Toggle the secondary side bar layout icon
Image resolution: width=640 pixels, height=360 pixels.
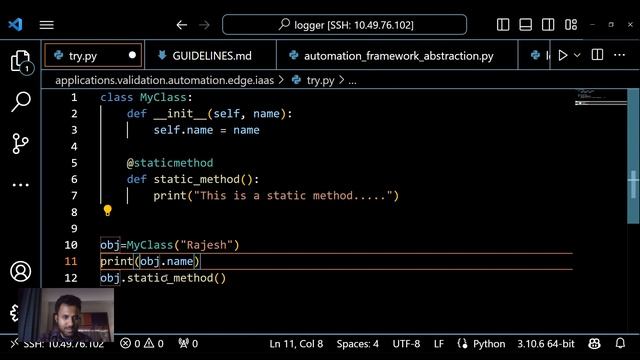(548, 25)
